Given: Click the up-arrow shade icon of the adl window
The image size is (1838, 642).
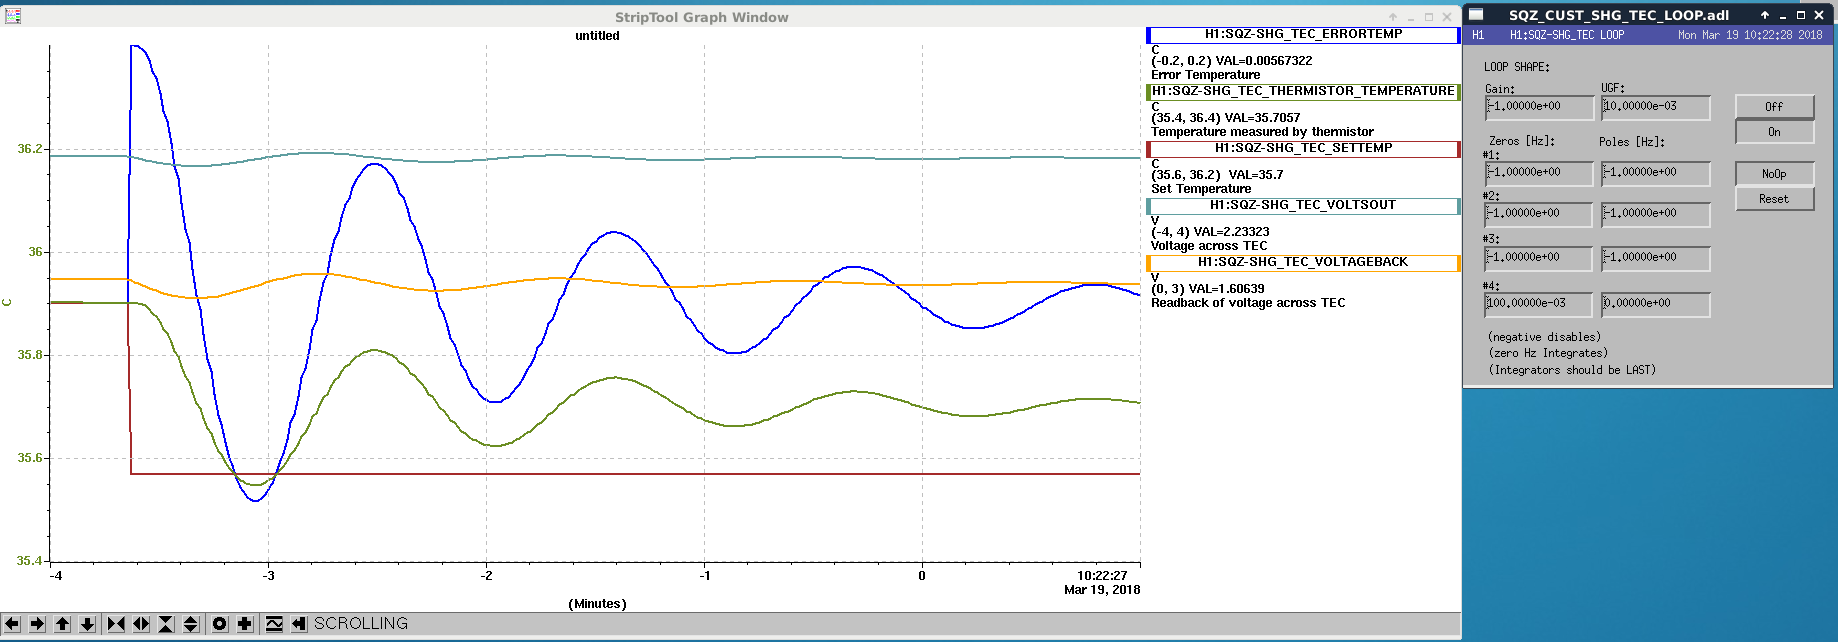Looking at the screenshot, I should point(1765,15).
